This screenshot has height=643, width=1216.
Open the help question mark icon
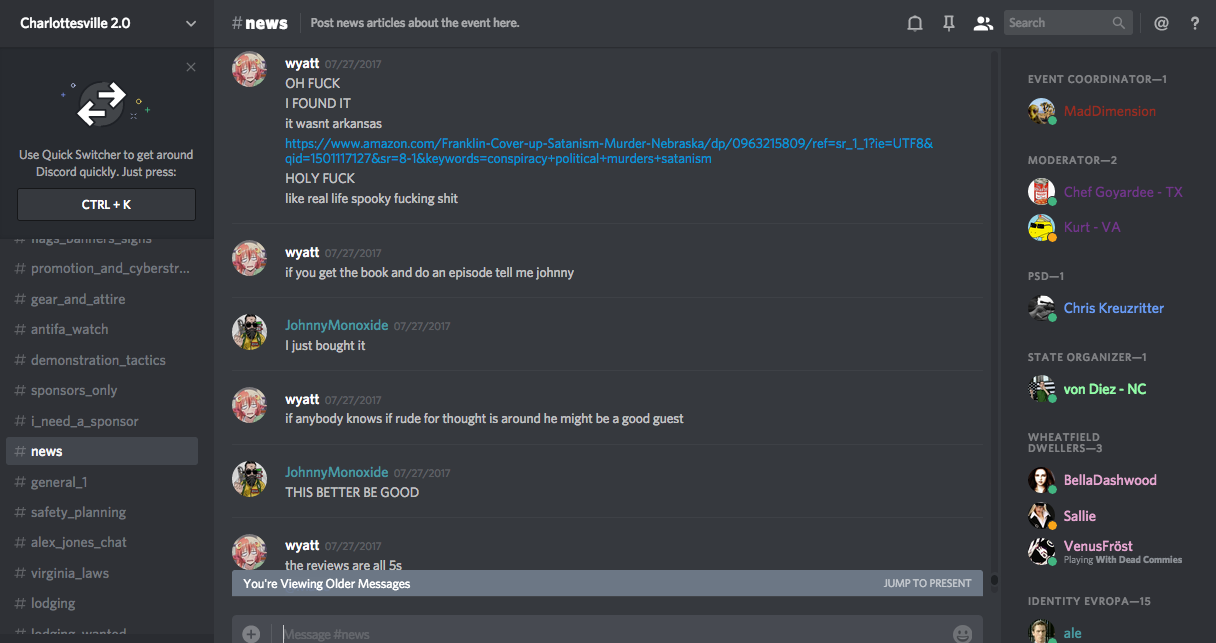click(1194, 23)
